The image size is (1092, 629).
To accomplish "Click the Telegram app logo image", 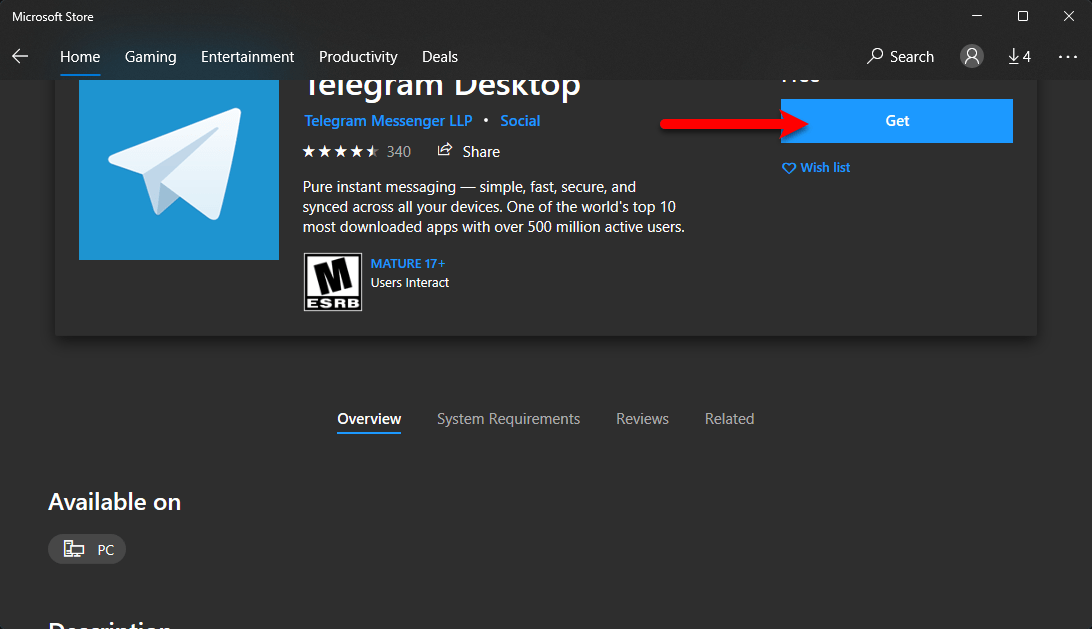I will pos(179,169).
